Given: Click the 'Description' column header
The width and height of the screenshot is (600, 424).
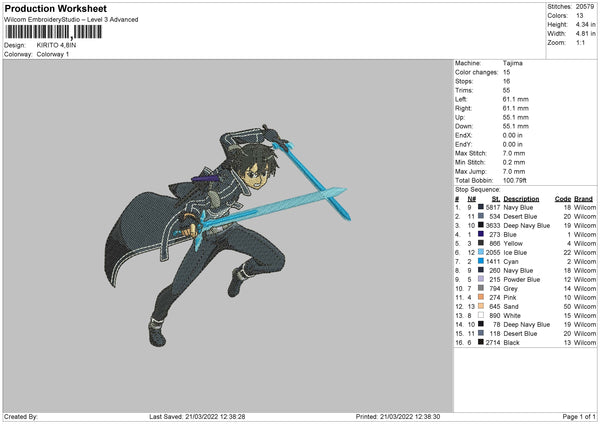Looking at the screenshot, I should pyautogui.click(x=521, y=199).
